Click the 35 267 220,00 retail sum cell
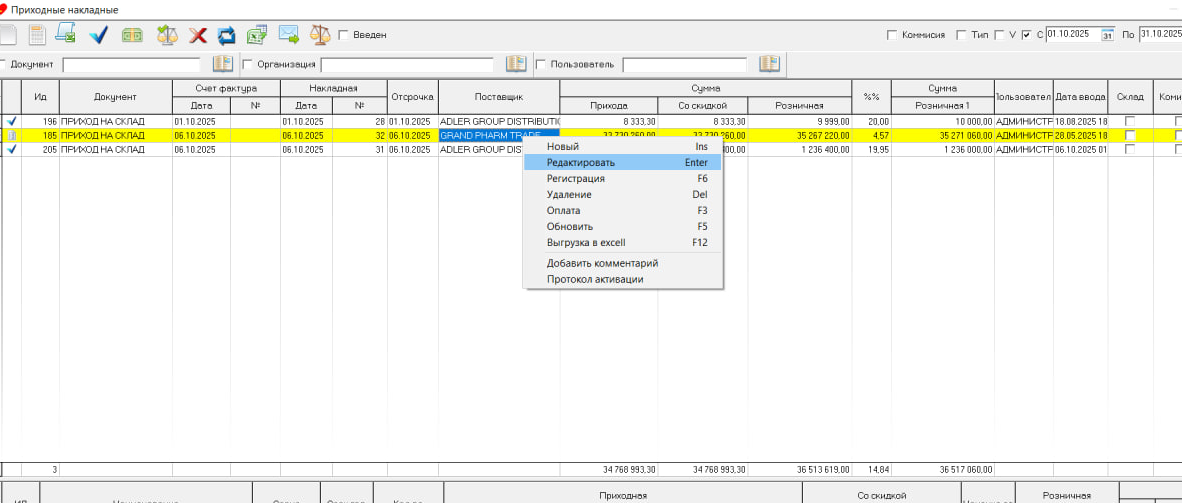The width and height of the screenshot is (1182, 503). coord(800,135)
